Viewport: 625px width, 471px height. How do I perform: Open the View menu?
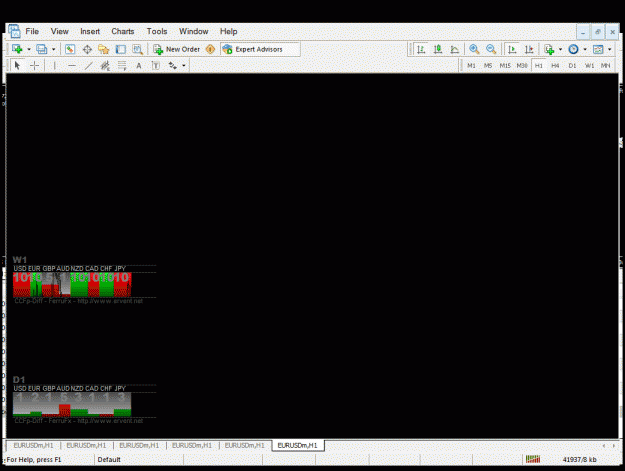click(59, 31)
